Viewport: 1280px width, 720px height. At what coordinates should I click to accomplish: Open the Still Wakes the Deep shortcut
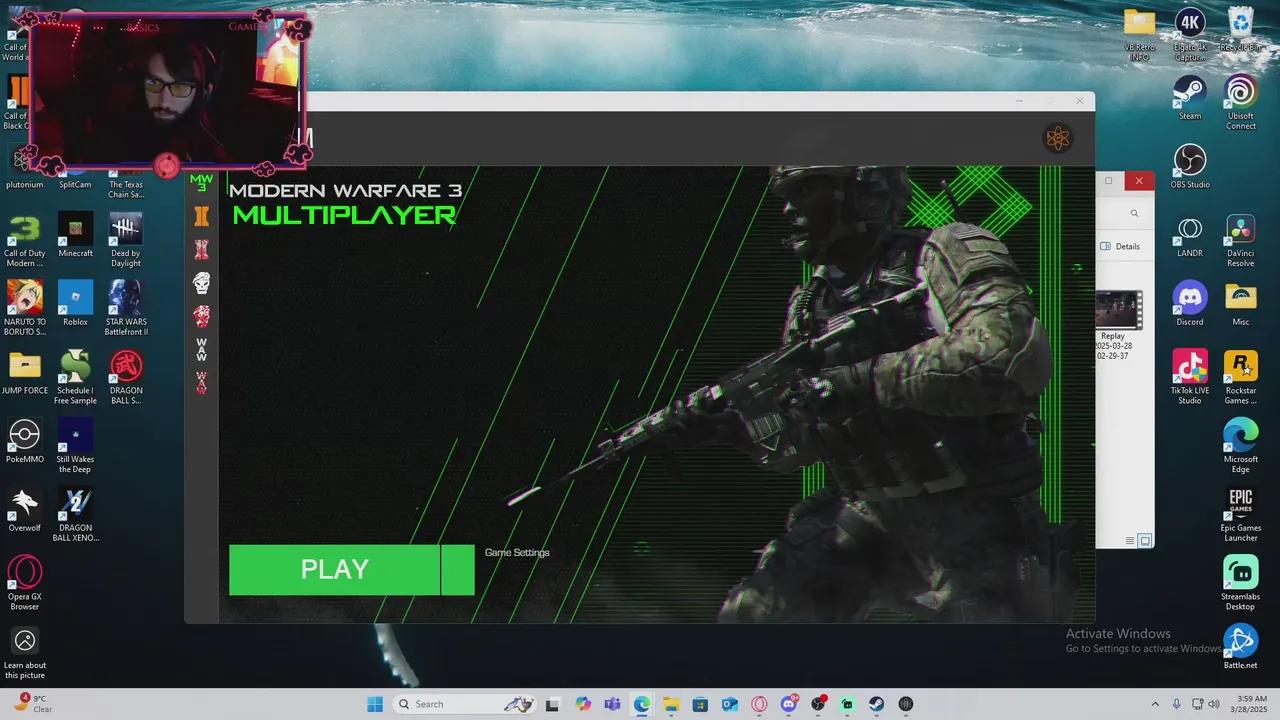point(75,445)
